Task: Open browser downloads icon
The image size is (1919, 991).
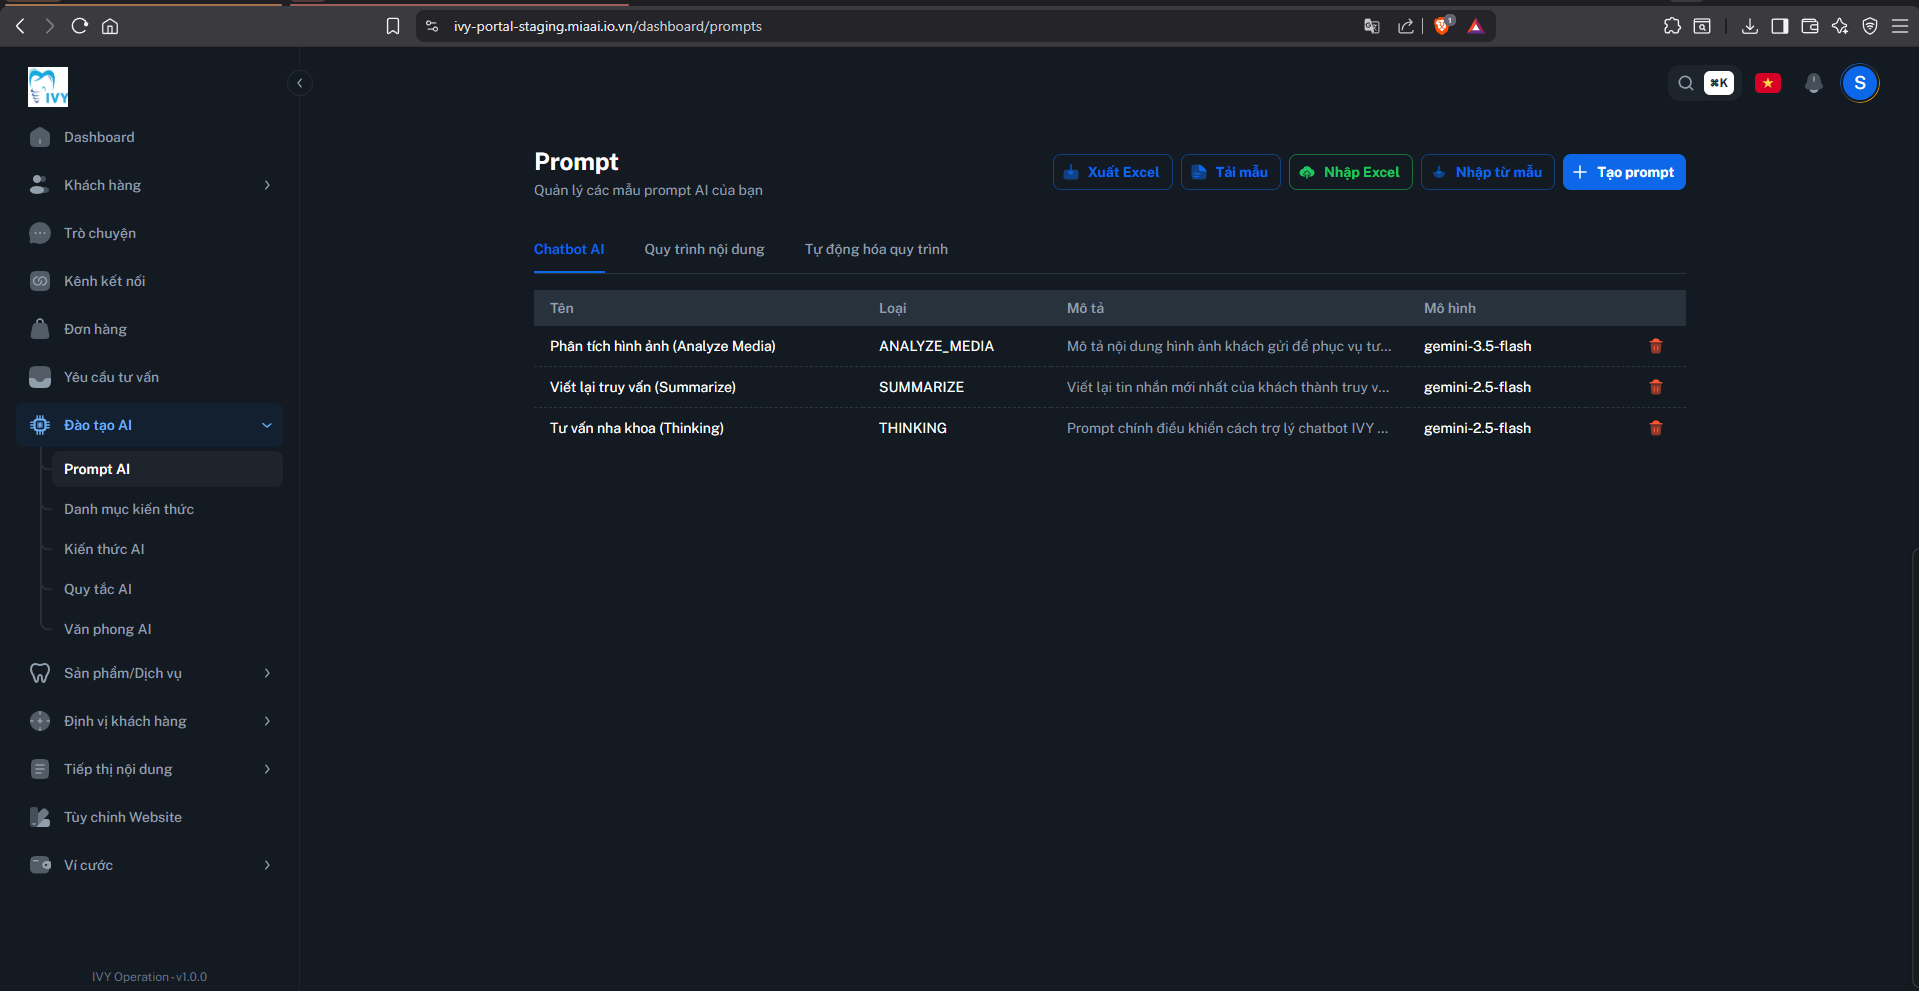Action: tap(1750, 26)
